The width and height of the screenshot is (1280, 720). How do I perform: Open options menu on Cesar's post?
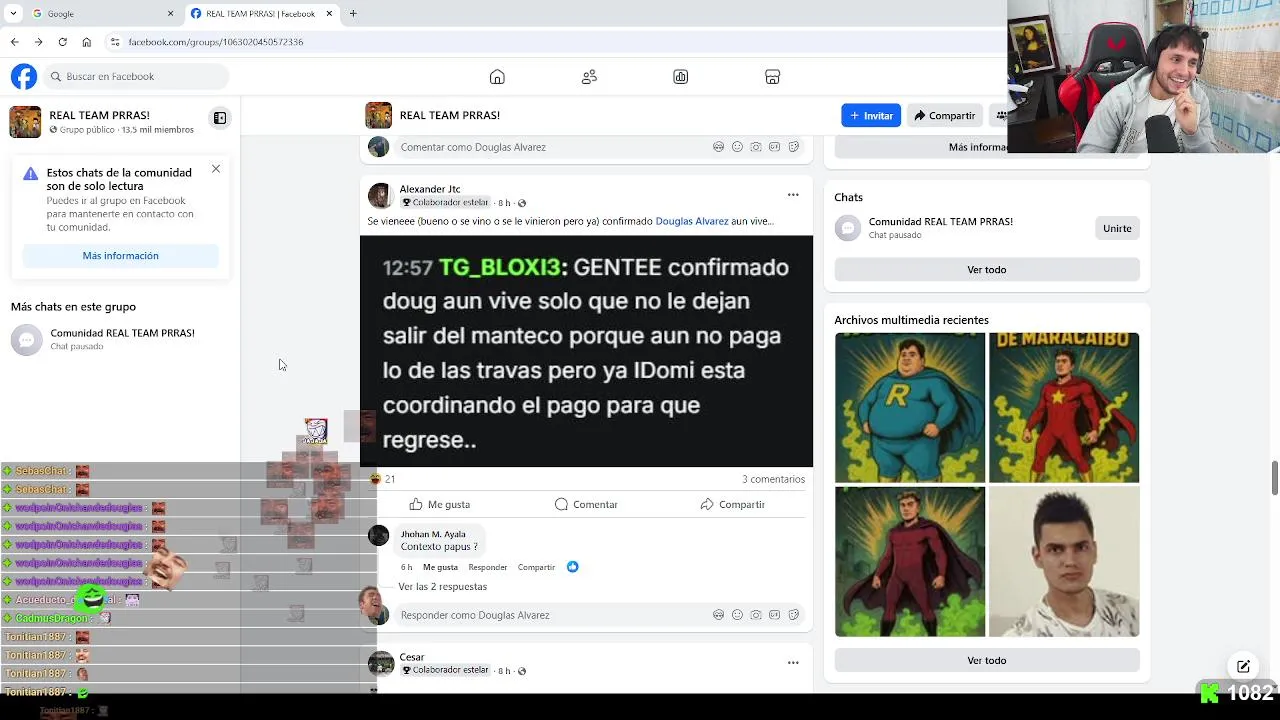pos(793,662)
